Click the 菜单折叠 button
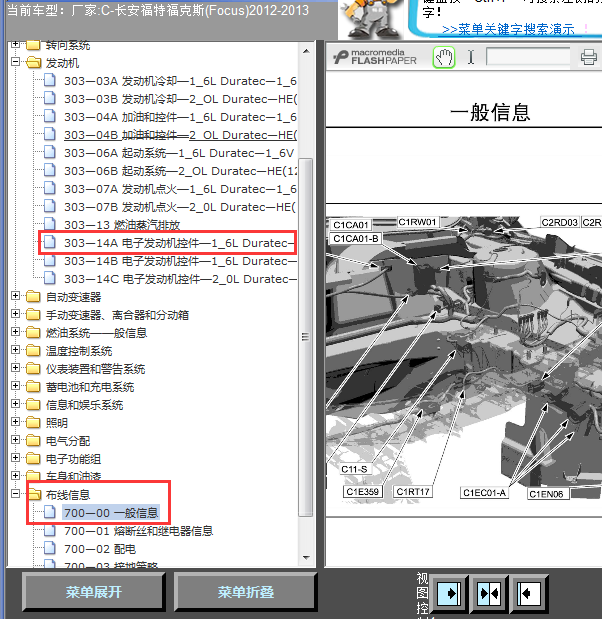The image size is (602, 619). coord(246,592)
